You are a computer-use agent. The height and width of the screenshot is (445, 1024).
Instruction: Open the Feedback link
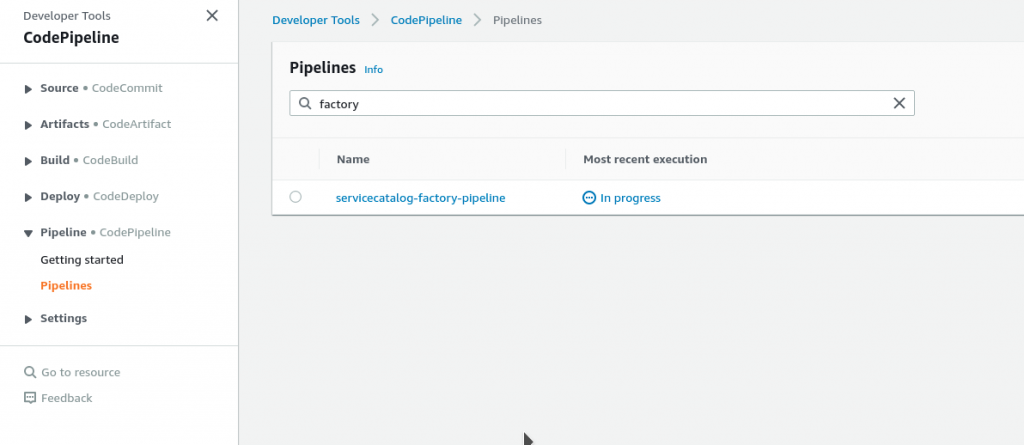pyautogui.click(x=67, y=398)
